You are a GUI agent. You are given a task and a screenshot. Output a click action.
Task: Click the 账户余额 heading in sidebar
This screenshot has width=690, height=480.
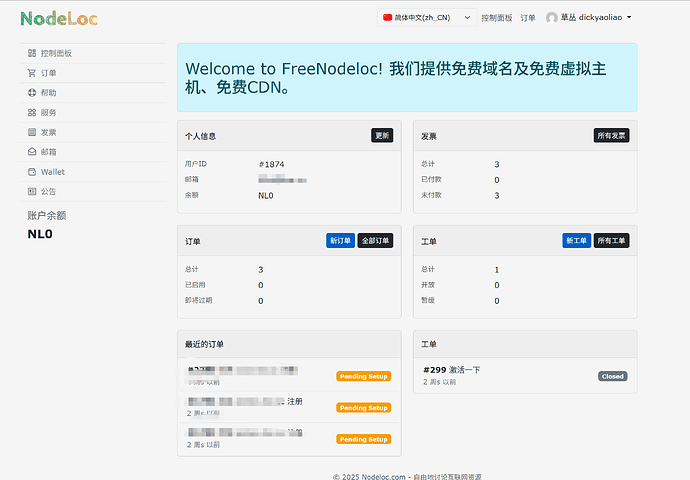[x=47, y=216]
